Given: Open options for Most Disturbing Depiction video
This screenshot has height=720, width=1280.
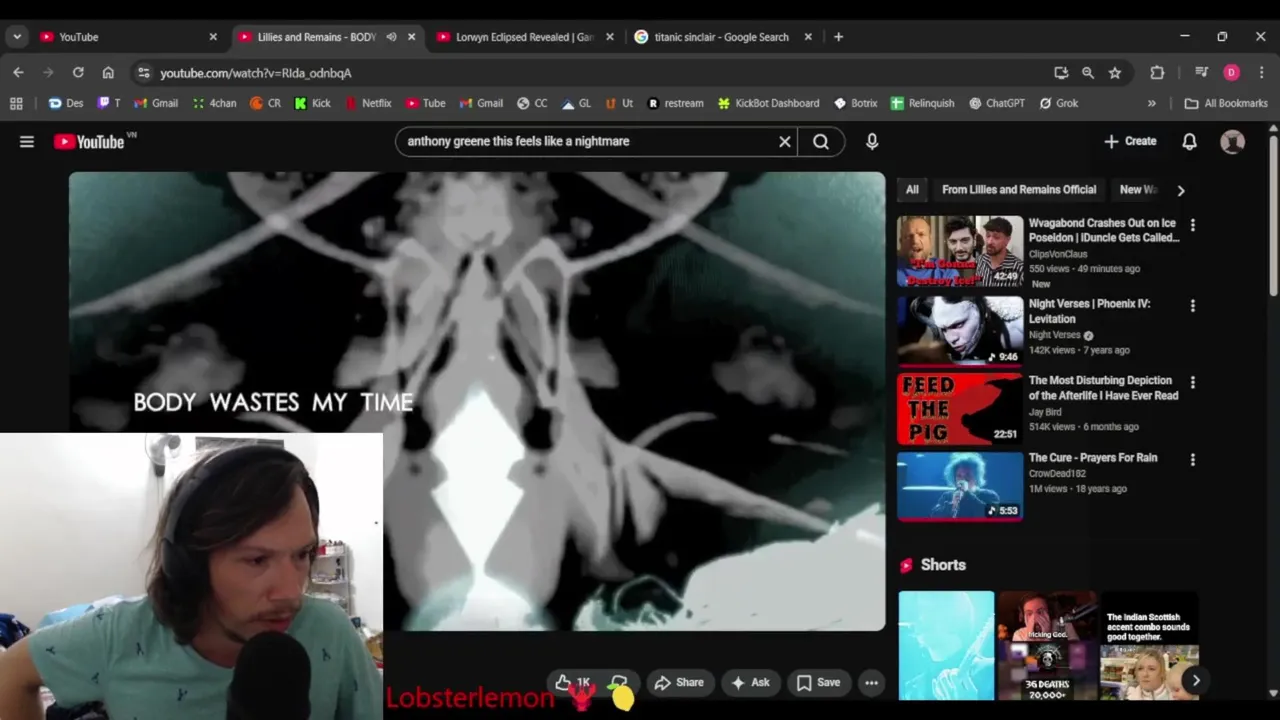Looking at the screenshot, I should pyautogui.click(x=1192, y=382).
